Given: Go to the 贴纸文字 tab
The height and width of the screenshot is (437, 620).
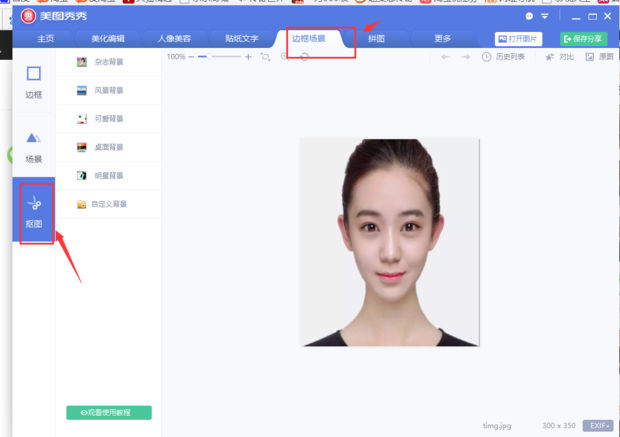Looking at the screenshot, I should click(241, 39).
